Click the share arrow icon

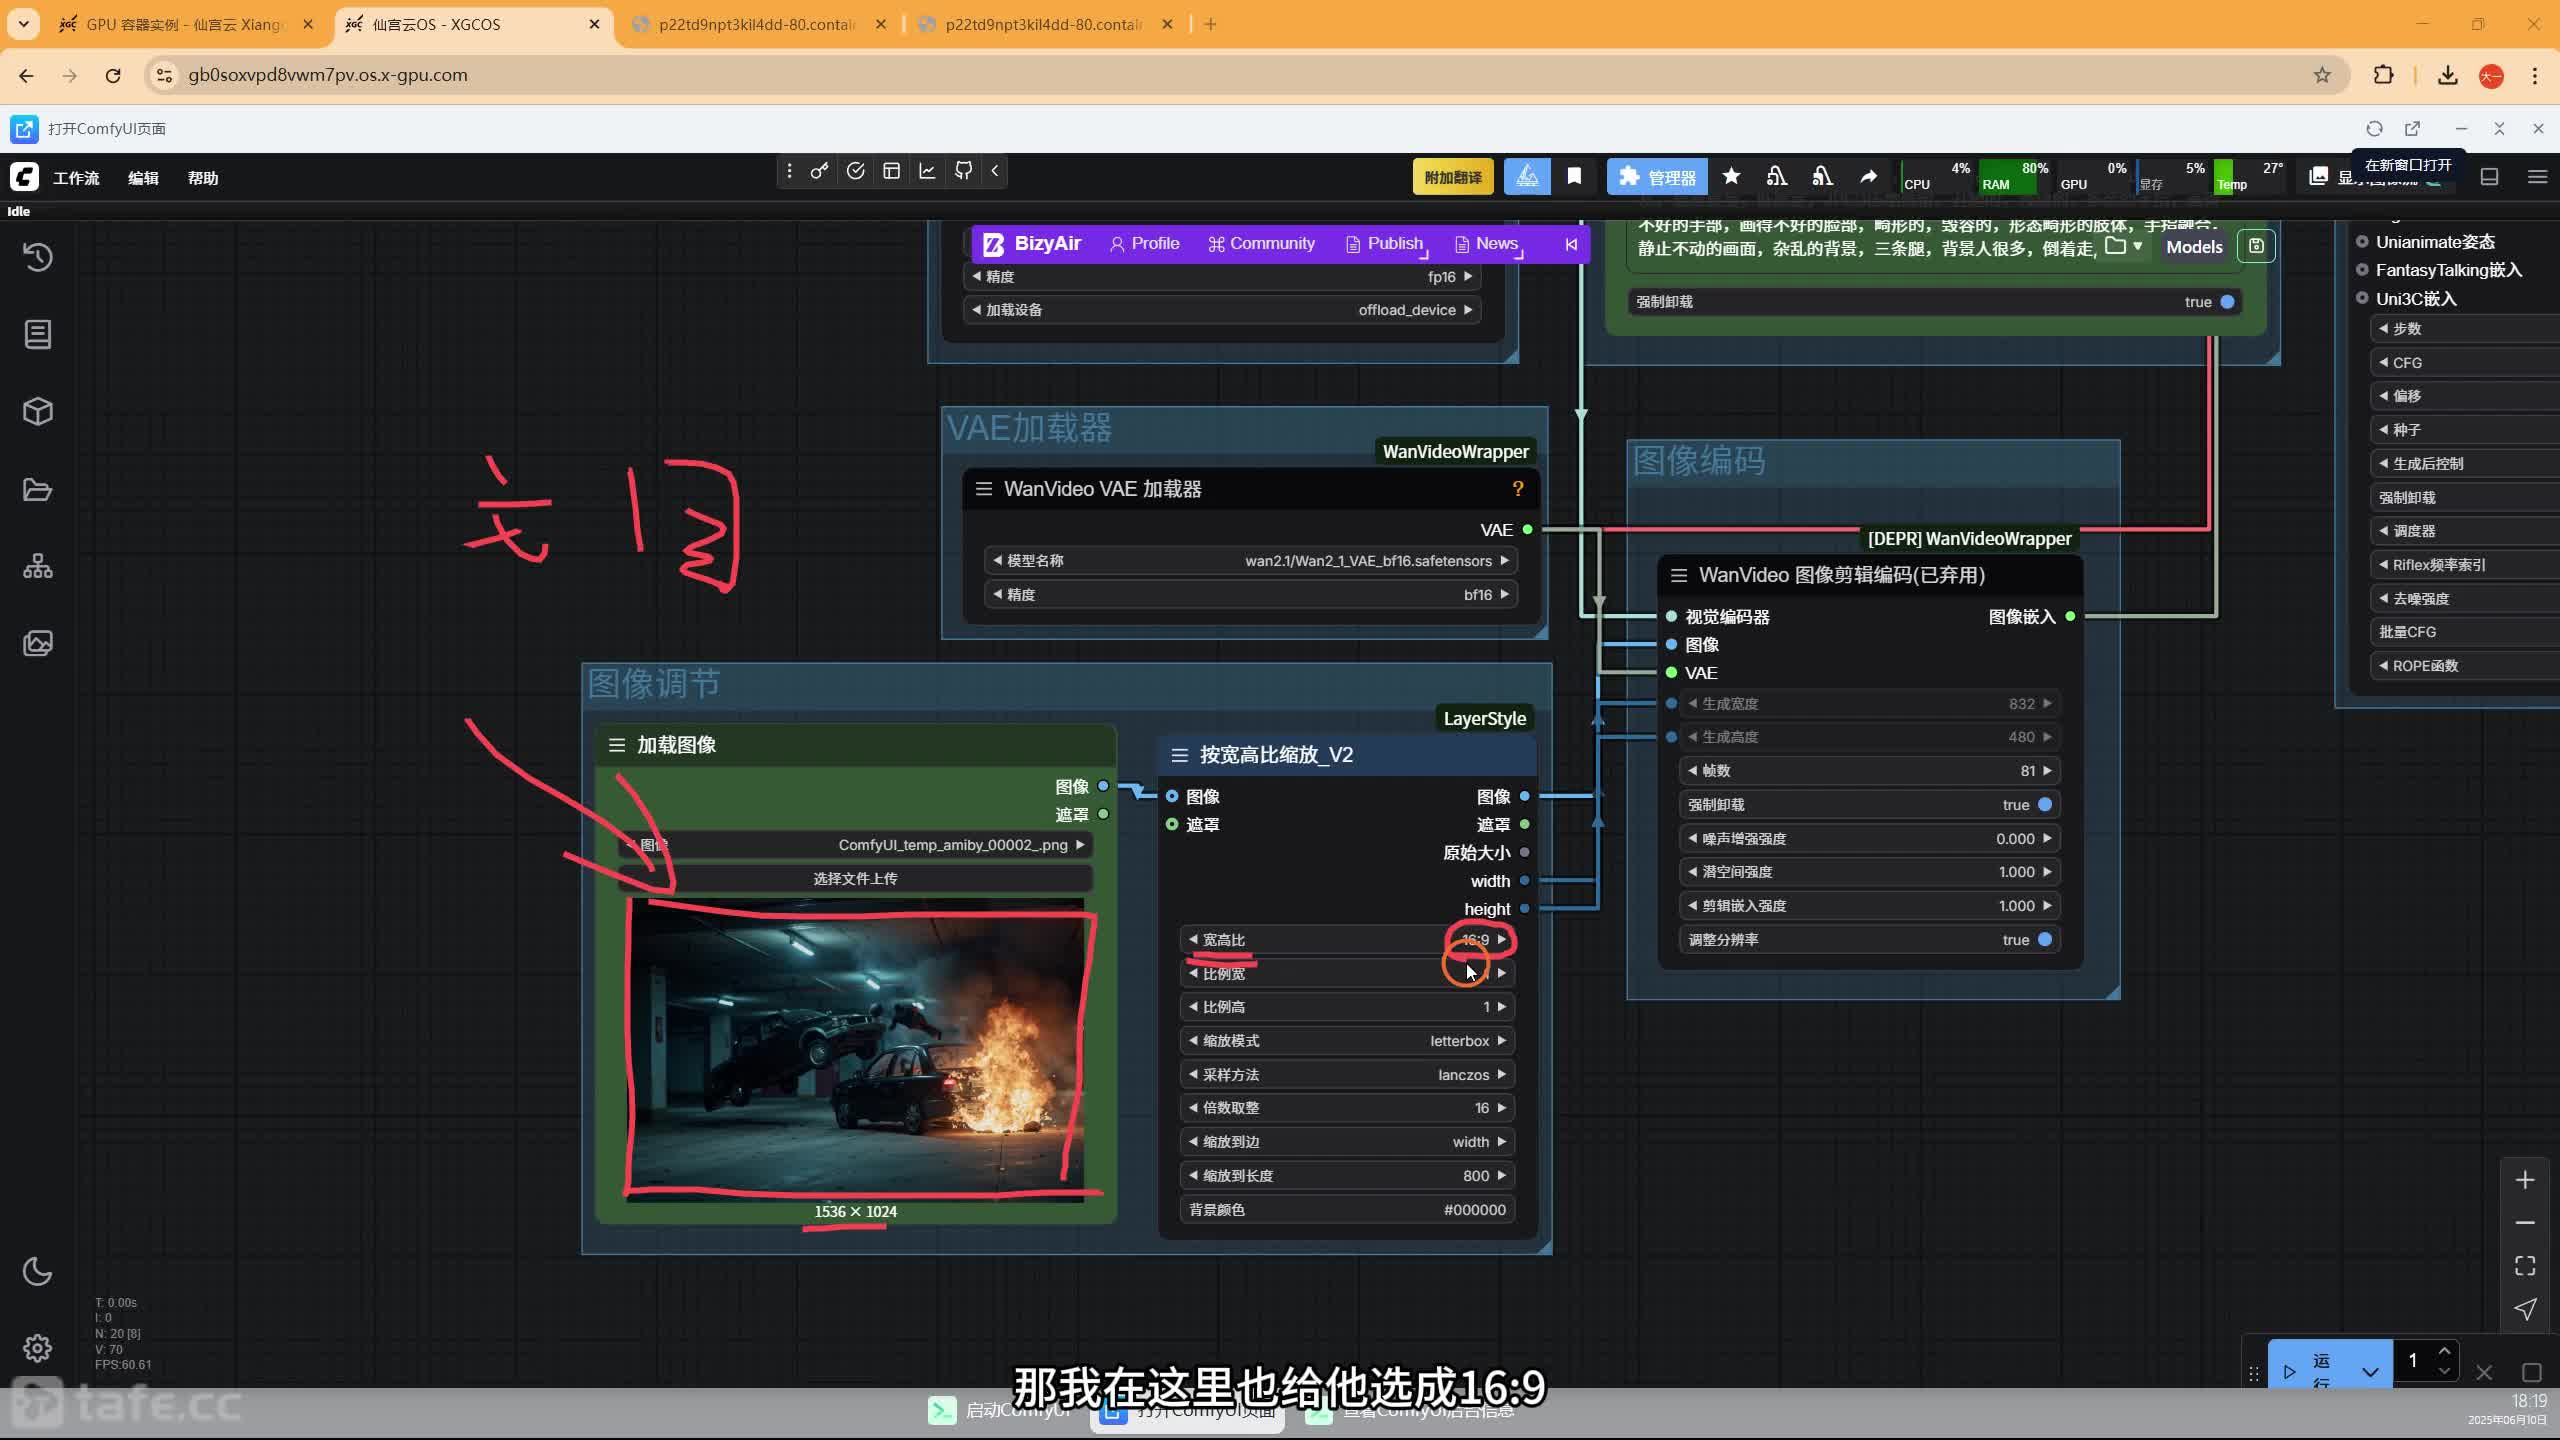point(1868,177)
